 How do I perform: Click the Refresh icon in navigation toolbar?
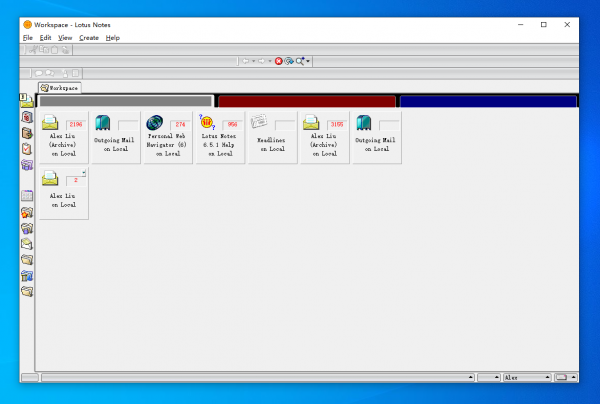[x=289, y=61]
